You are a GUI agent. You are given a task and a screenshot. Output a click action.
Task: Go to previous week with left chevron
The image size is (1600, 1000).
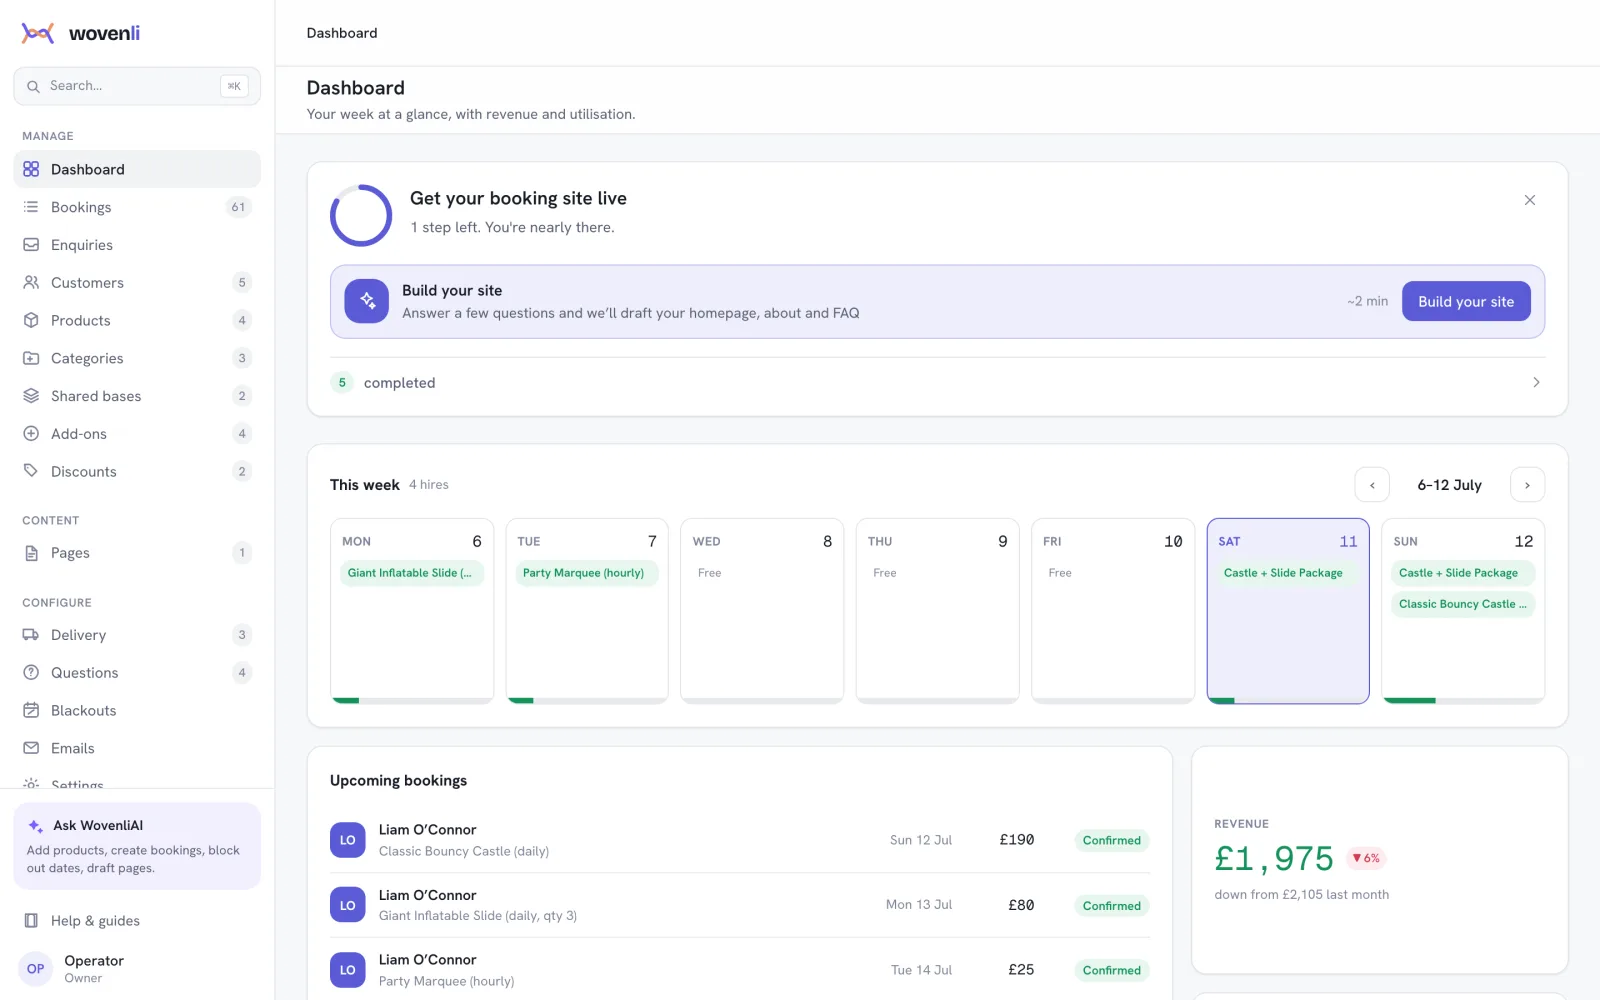pos(1372,485)
